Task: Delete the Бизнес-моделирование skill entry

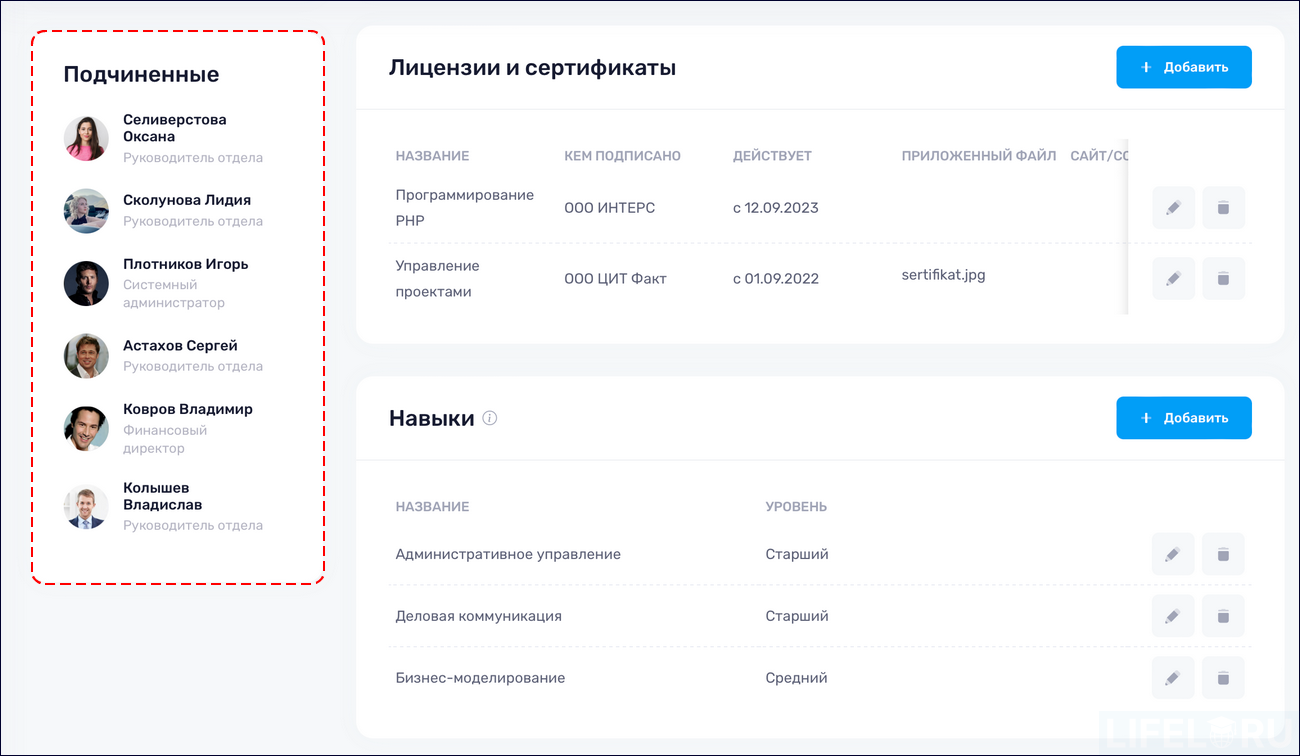Action: pos(1223,677)
